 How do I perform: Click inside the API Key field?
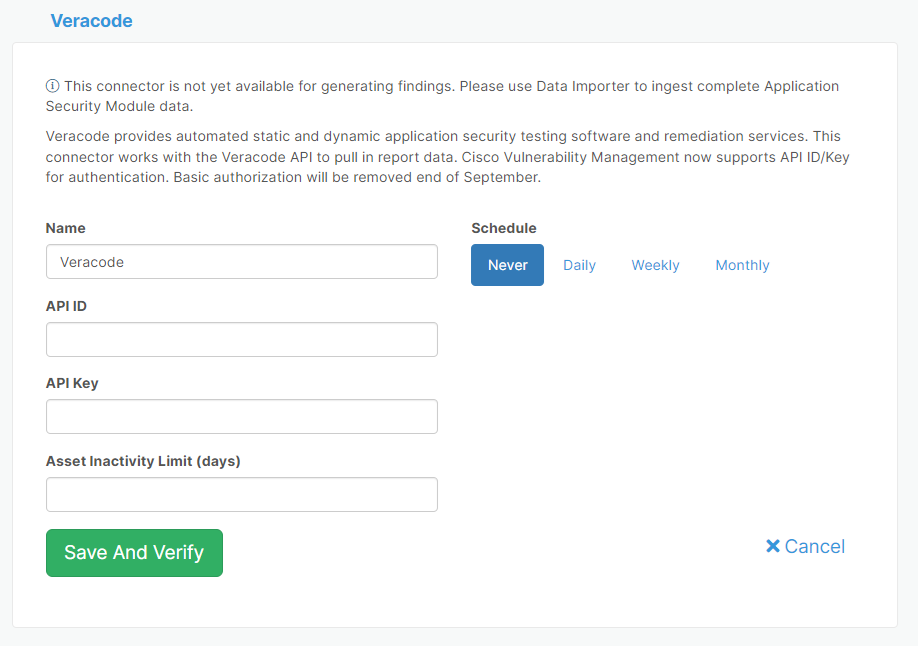242,416
